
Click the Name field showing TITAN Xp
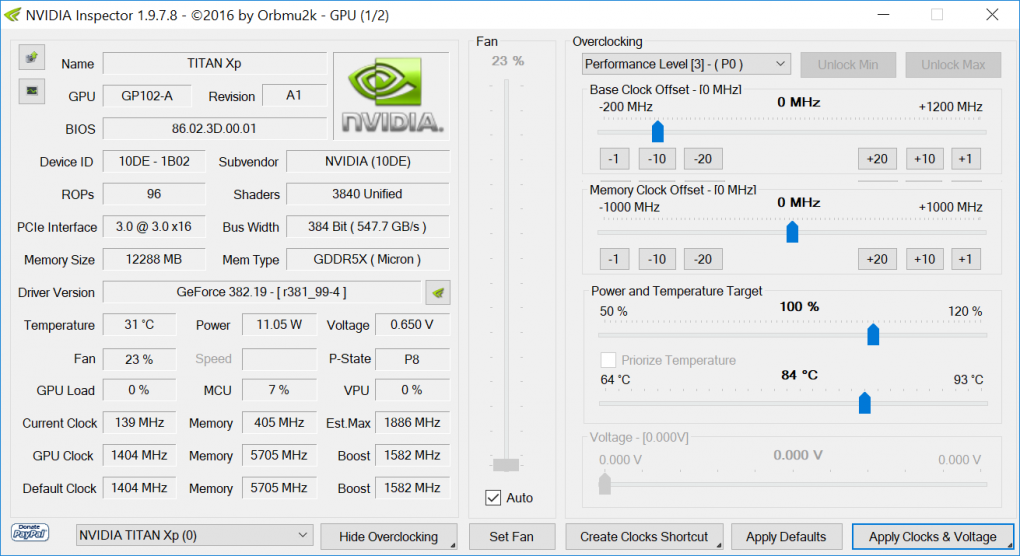tap(215, 63)
